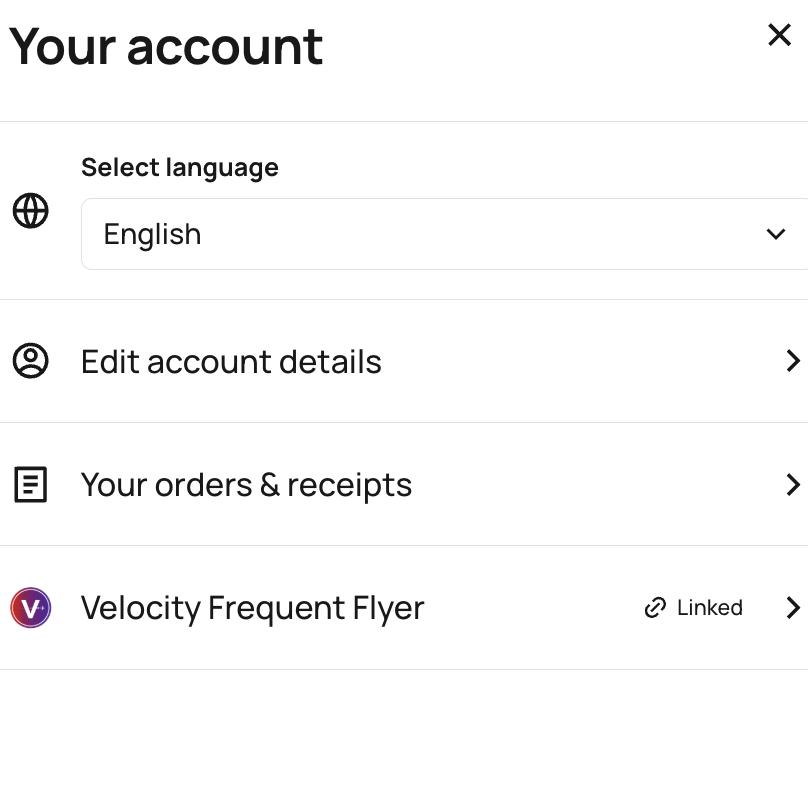Click the Select language label
Image resolution: width=808 pixels, height=802 pixels.
(x=180, y=167)
